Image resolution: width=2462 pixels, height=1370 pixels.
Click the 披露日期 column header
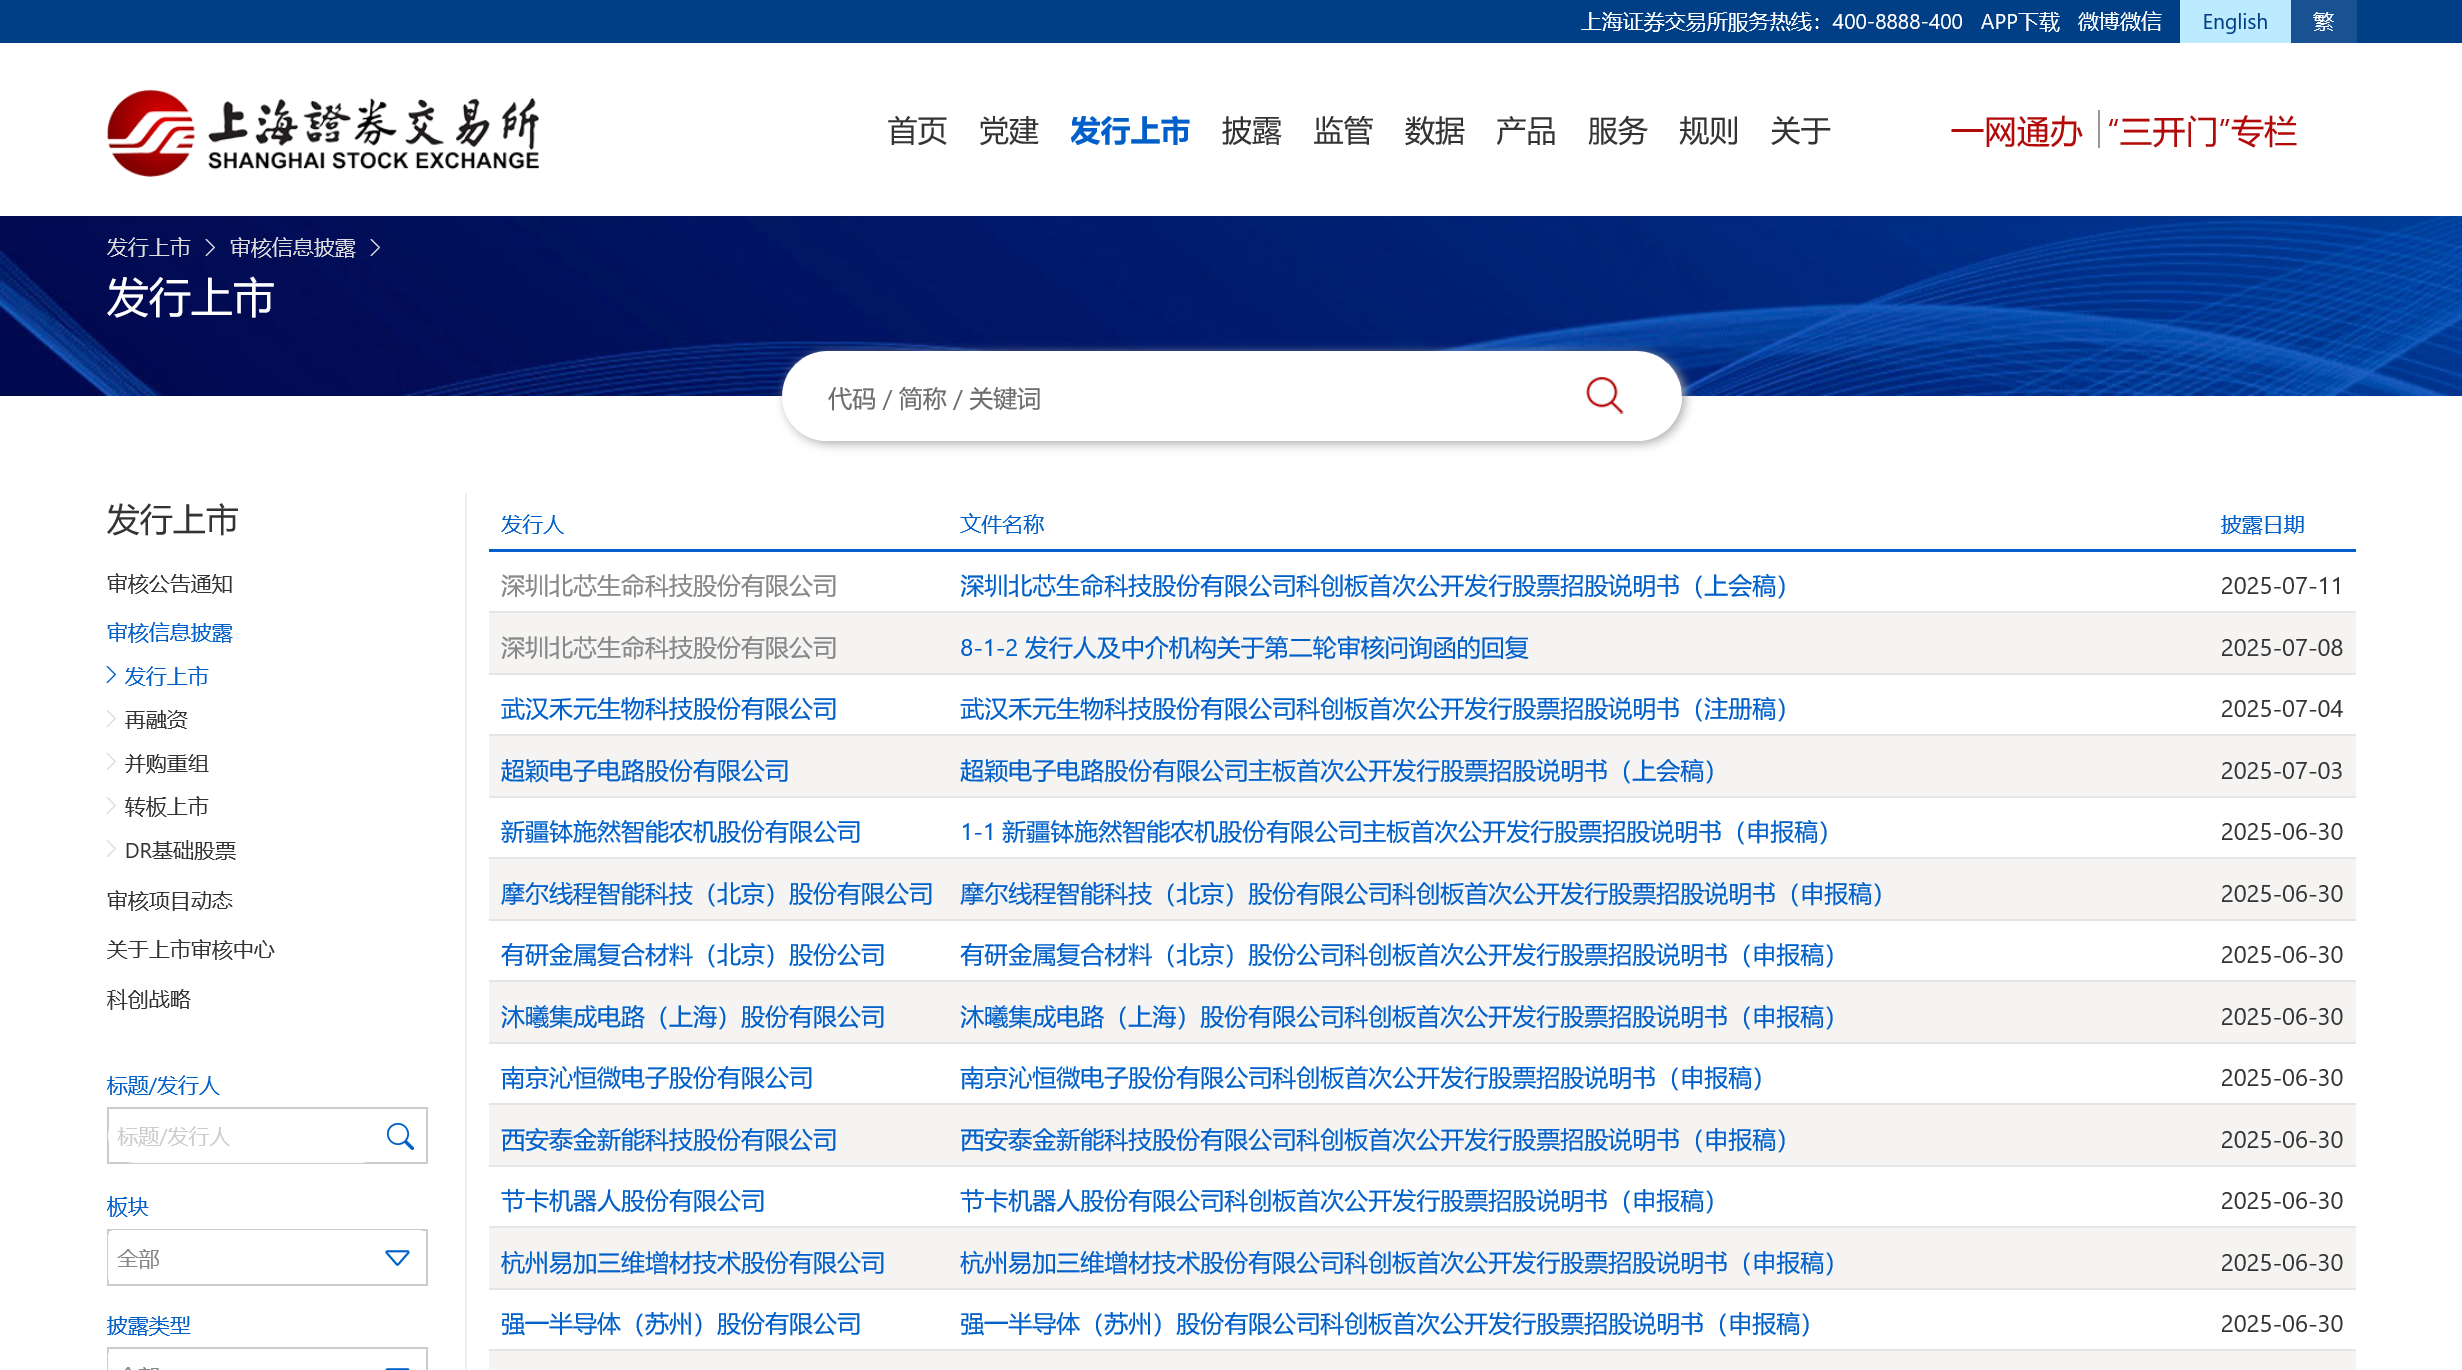coord(2262,525)
